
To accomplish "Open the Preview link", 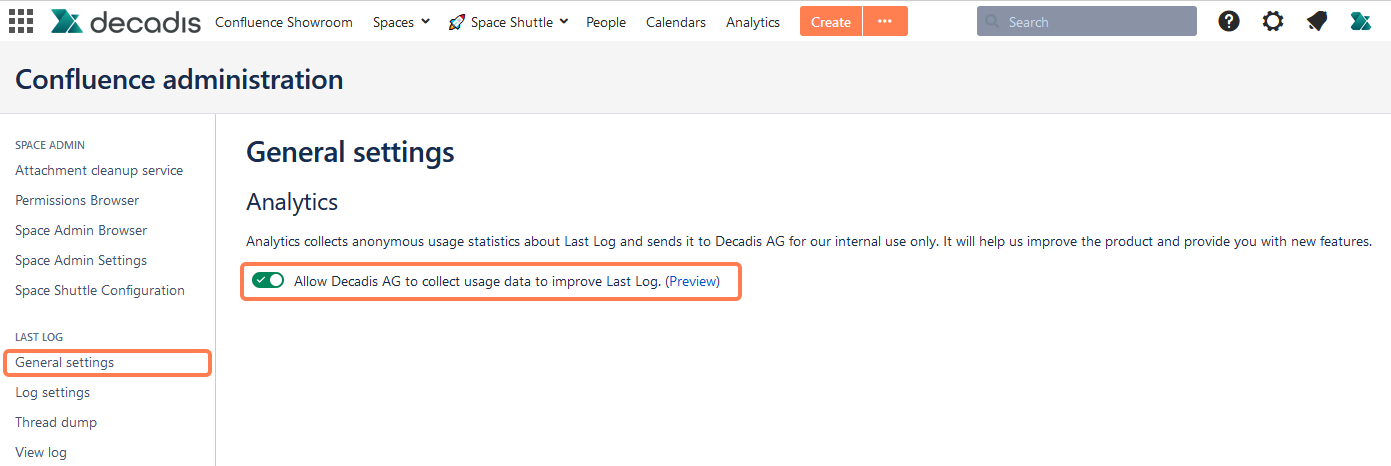I will (692, 281).
